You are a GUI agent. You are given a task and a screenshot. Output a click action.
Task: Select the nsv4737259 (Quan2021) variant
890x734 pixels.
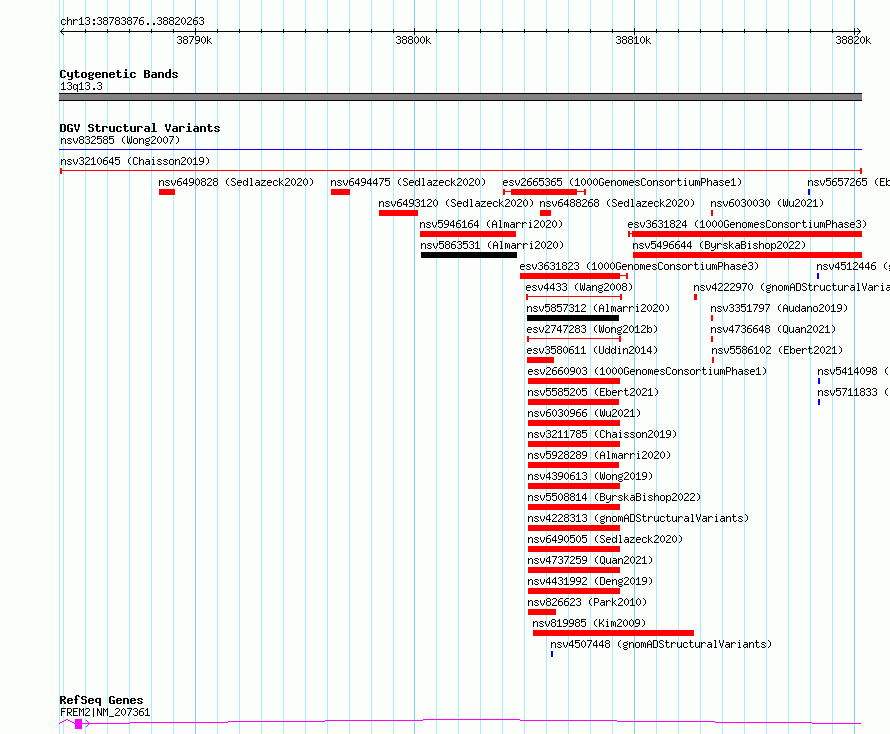pyautogui.click(x=590, y=560)
